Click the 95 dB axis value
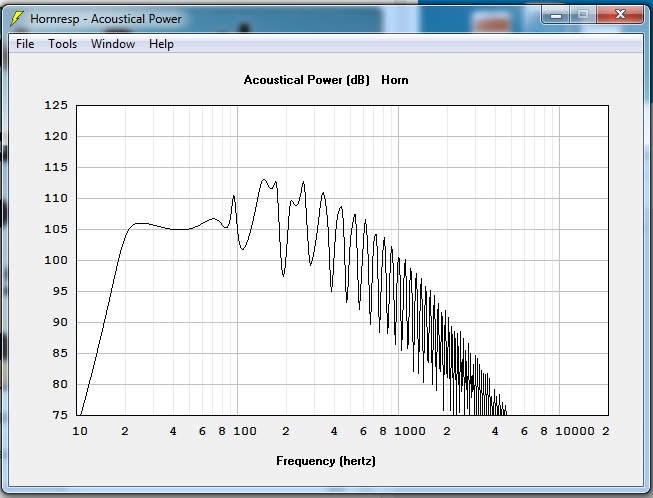Viewport: 653px width, 498px height. (60, 291)
